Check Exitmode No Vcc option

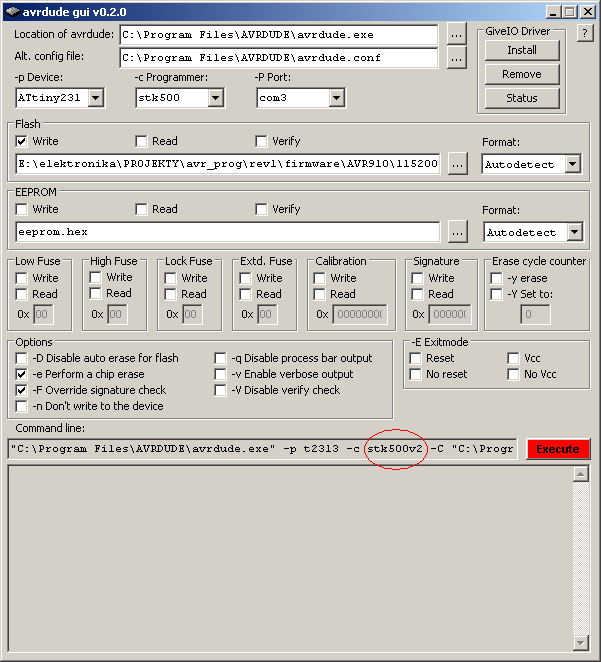pyautogui.click(x=513, y=374)
